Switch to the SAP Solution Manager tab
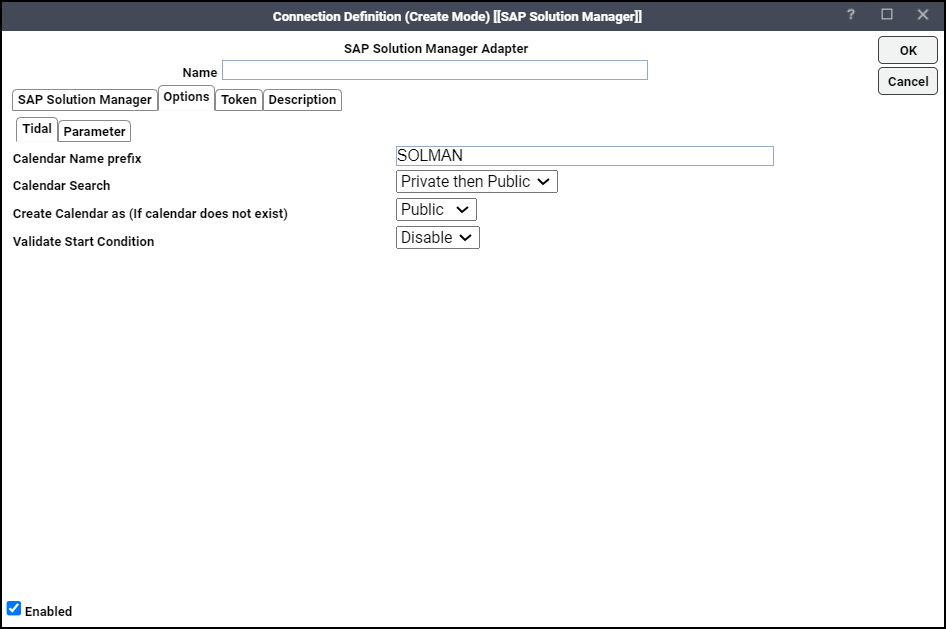Screen dimensions: 946x629 [84, 100]
